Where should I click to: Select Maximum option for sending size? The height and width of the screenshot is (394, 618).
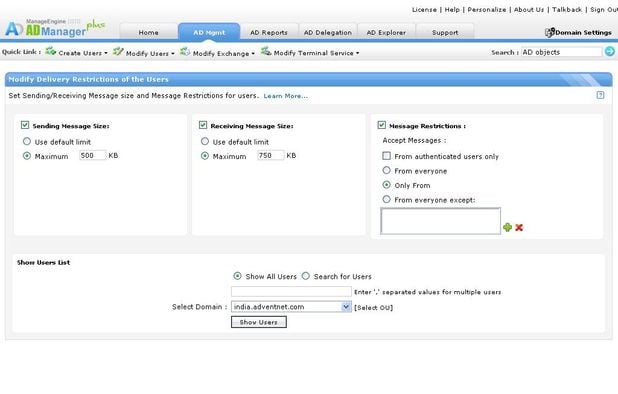click(26, 156)
